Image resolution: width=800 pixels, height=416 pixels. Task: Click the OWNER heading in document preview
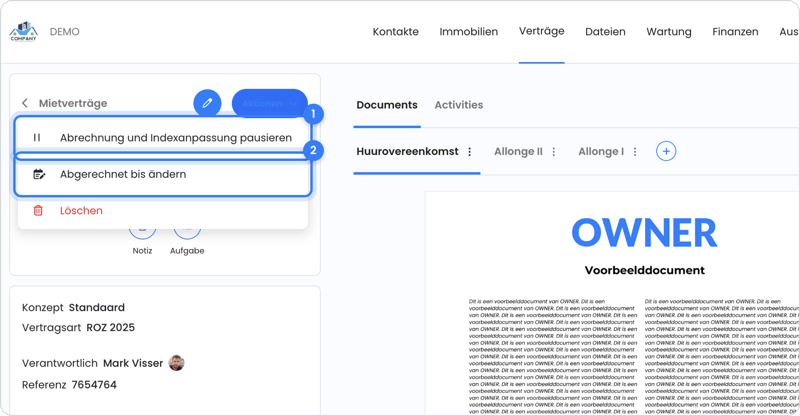coord(644,232)
